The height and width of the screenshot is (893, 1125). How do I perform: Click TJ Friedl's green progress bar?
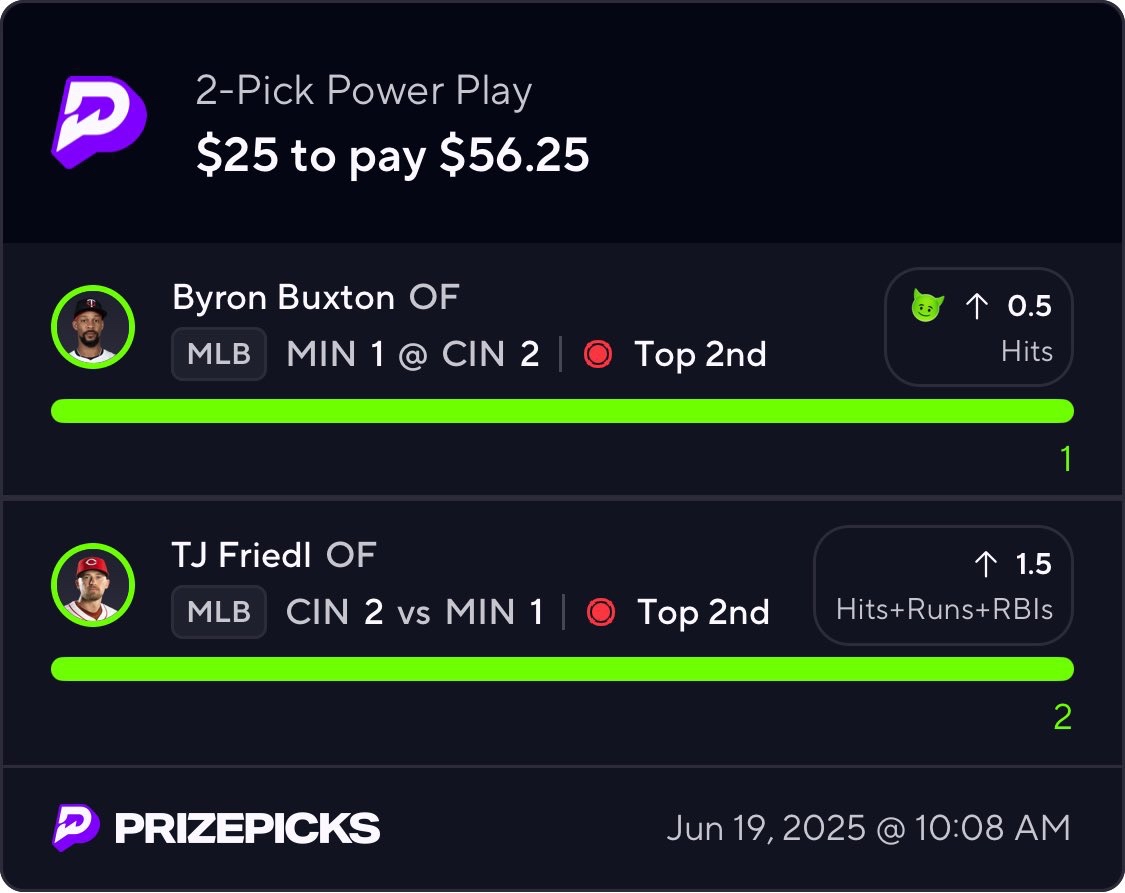pos(562,669)
